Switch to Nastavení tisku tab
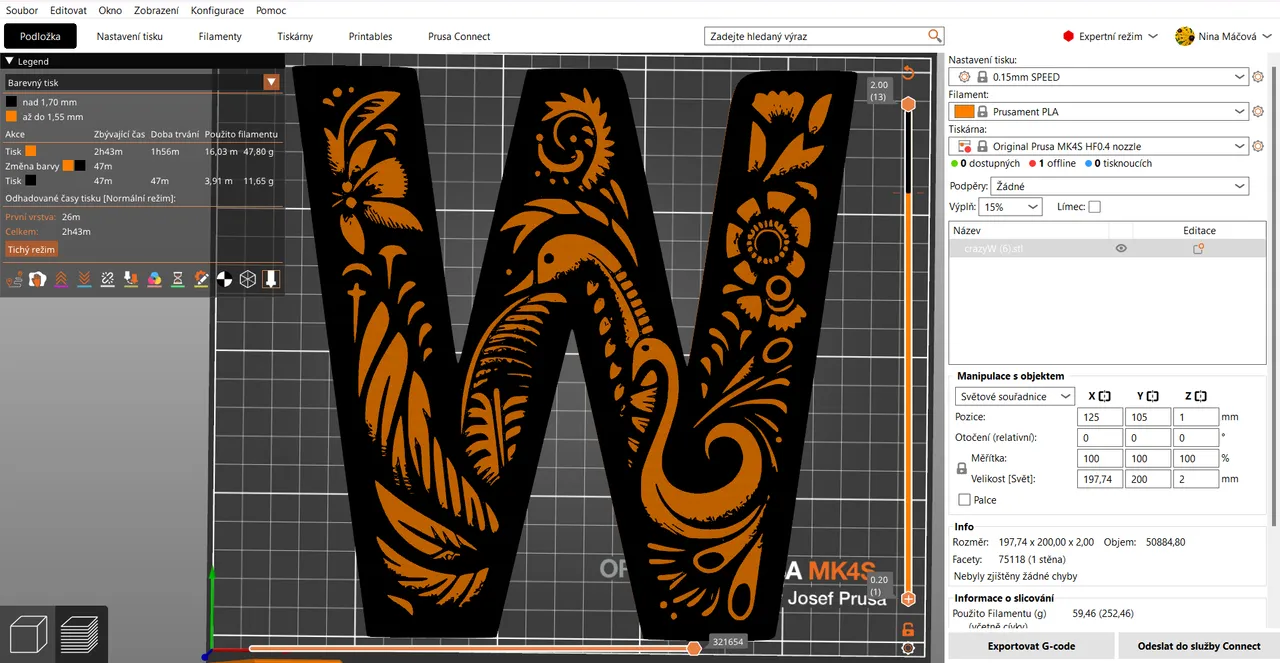Viewport: 1280px width, 663px height. pyautogui.click(x=129, y=36)
